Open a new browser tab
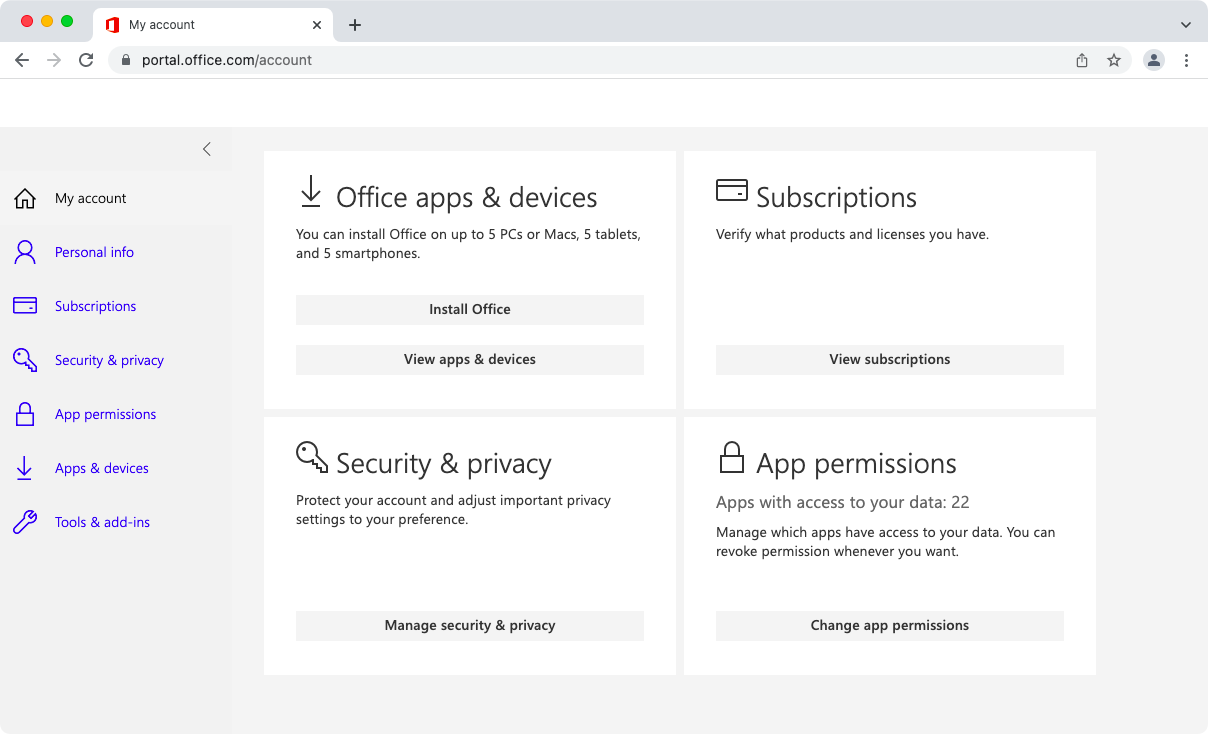Screen dimensions: 1208x734 pyautogui.click(x=355, y=25)
